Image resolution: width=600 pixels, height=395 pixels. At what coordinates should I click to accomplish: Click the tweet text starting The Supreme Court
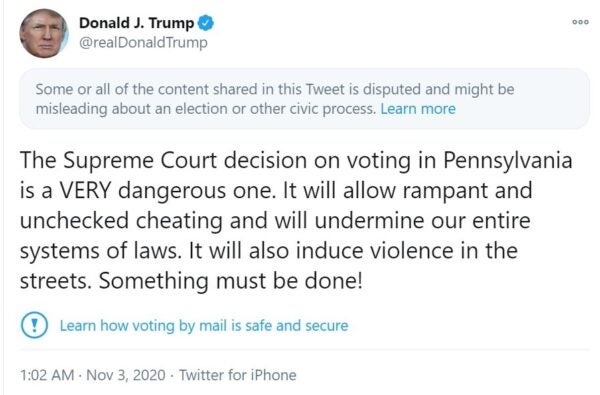296,220
